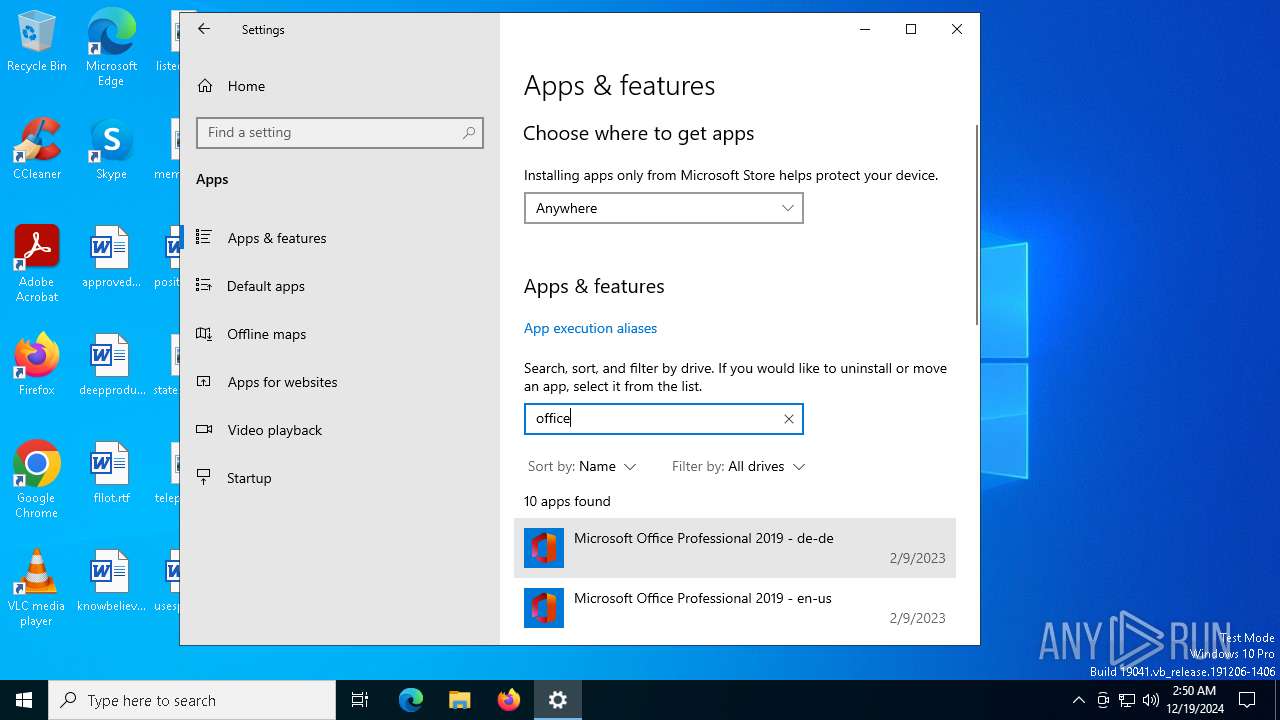Clear the app search box text
The image size is (1280, 720).
788,419
